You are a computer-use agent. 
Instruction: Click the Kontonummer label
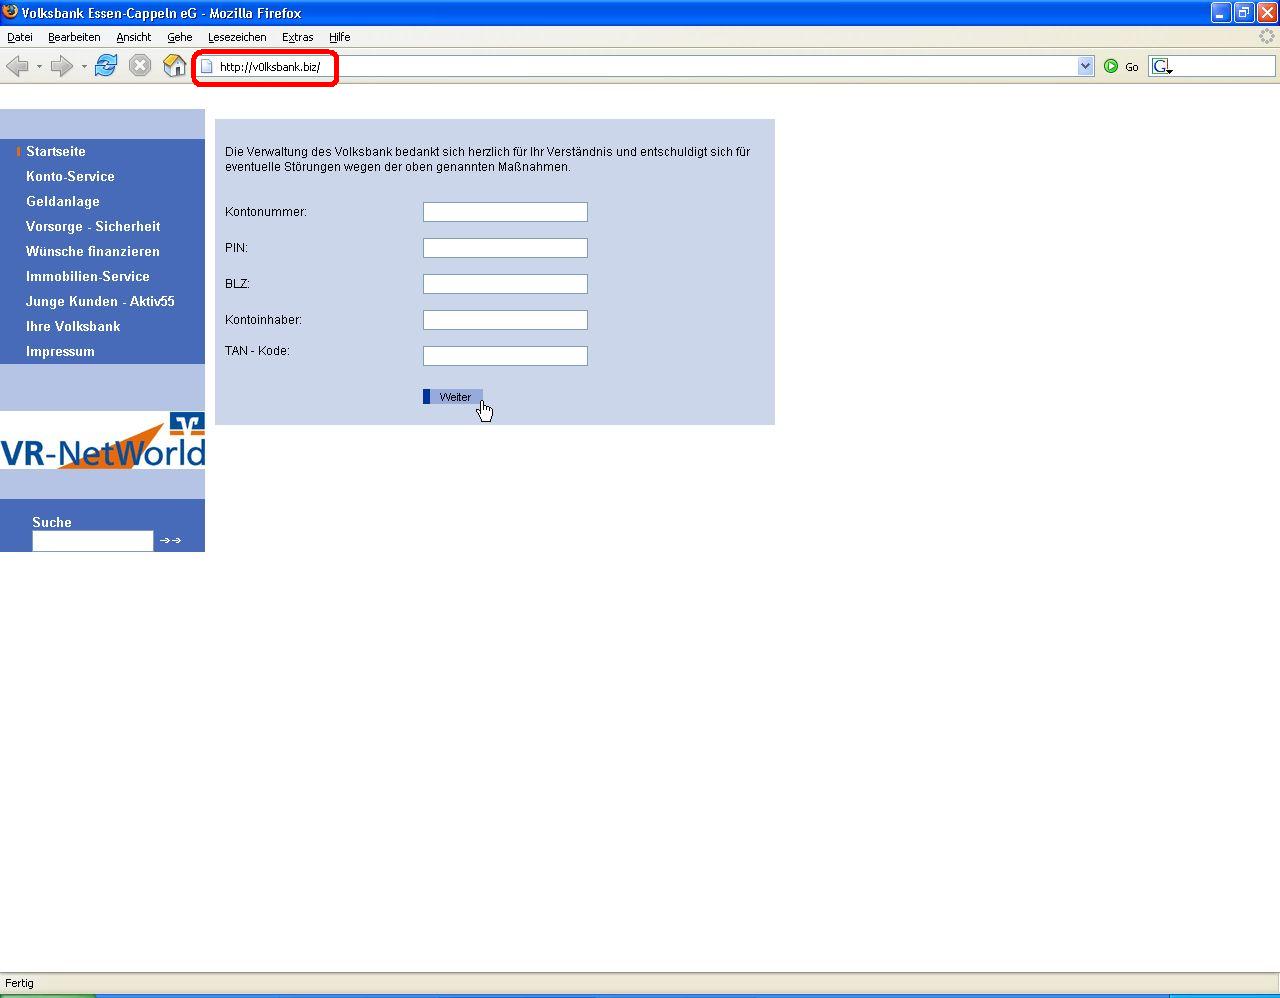click(x=266, y=212)
